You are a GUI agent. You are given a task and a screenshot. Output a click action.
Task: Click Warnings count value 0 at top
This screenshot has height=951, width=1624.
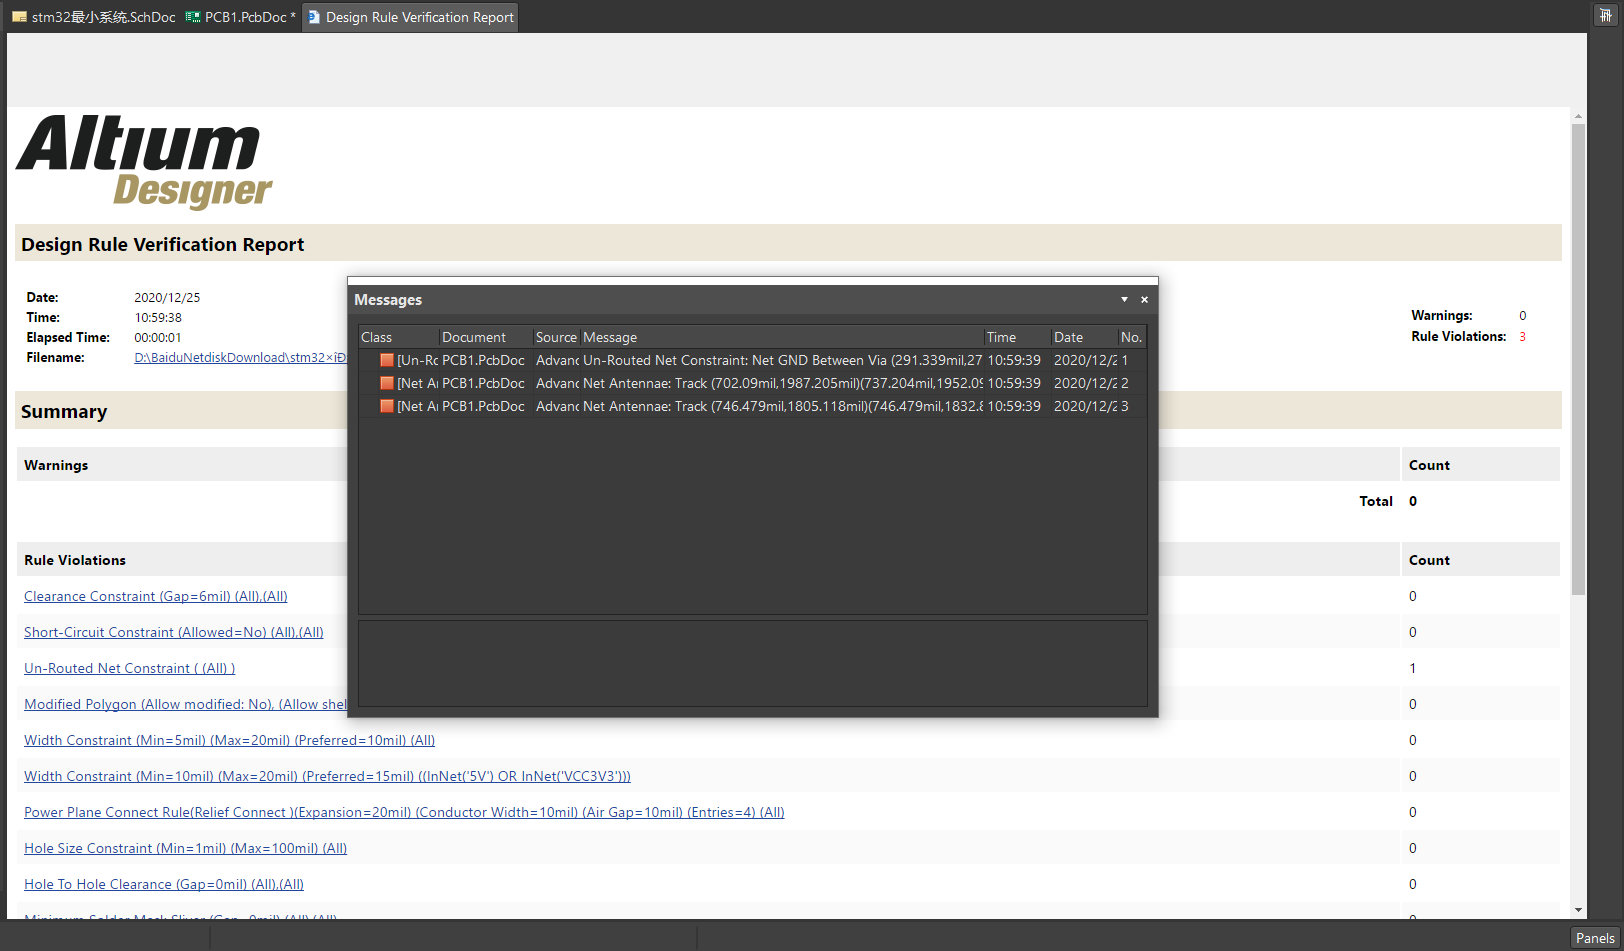pos(1522,316)
